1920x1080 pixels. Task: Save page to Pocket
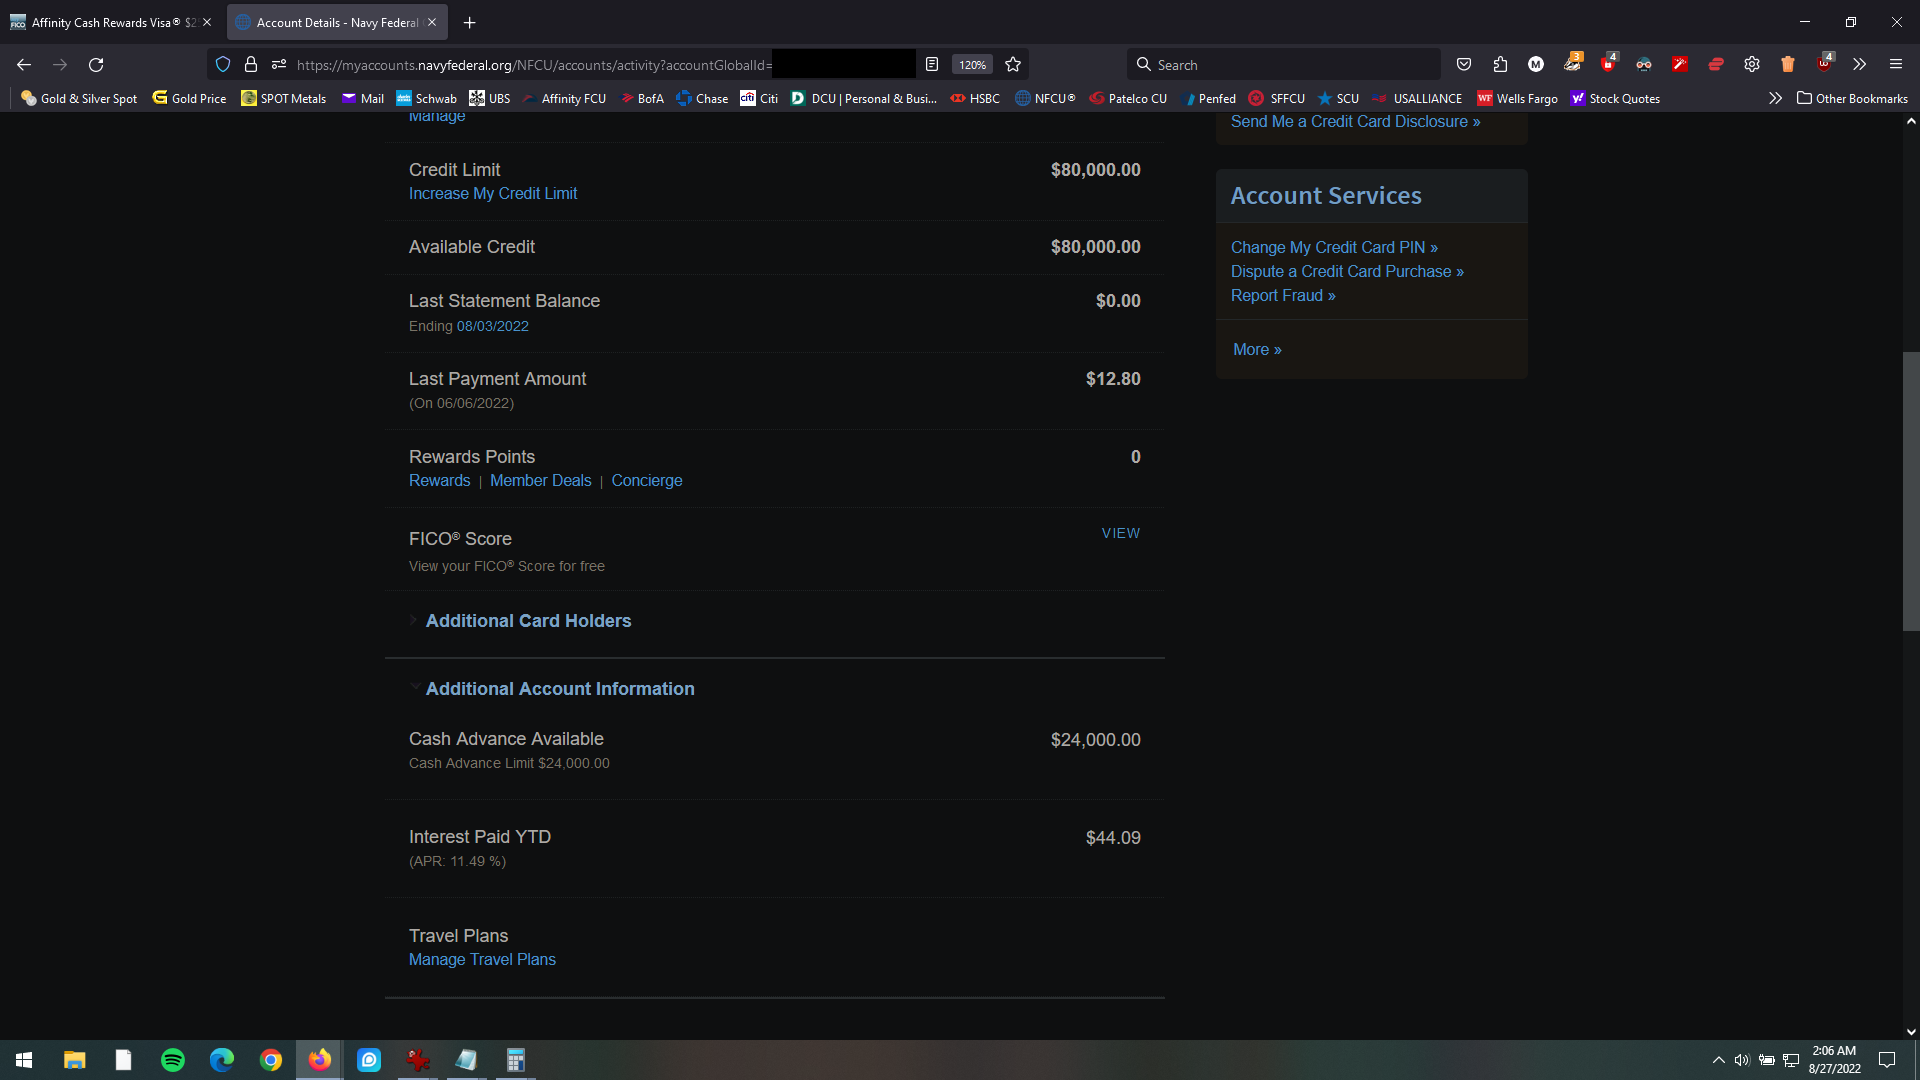coord(1464,65)
